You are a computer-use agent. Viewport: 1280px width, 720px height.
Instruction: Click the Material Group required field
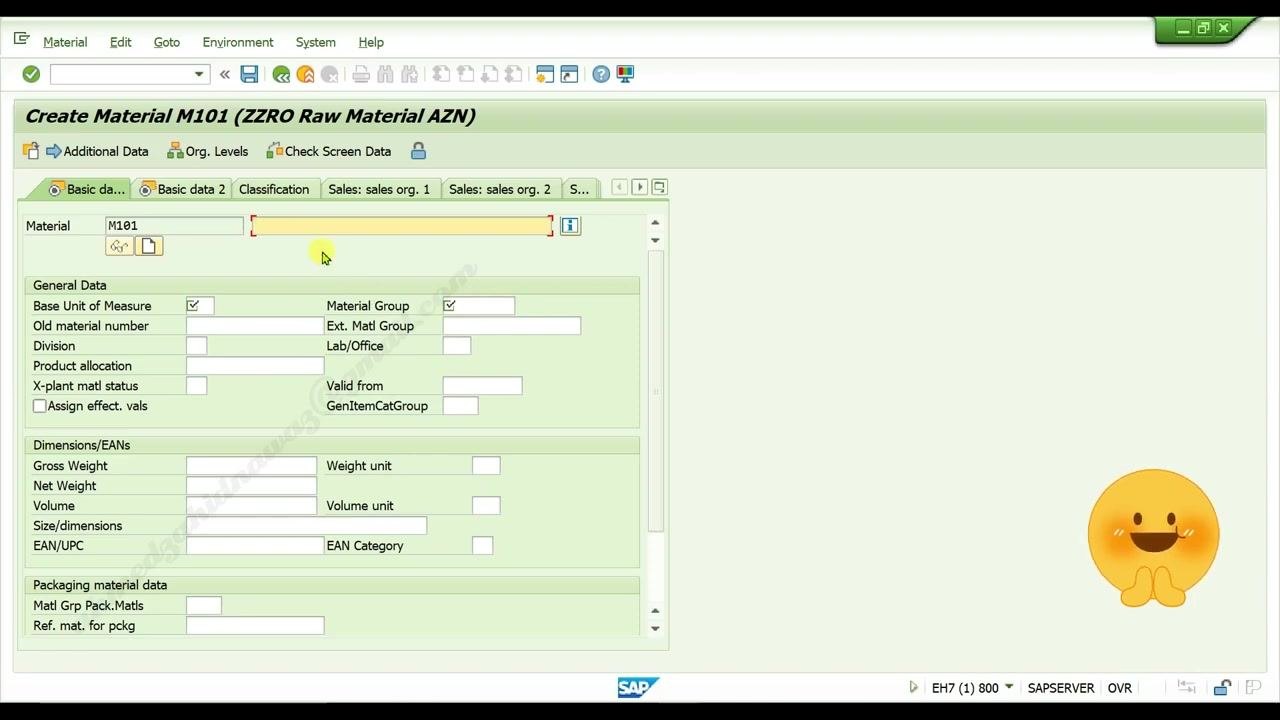(x=479, y=306)
